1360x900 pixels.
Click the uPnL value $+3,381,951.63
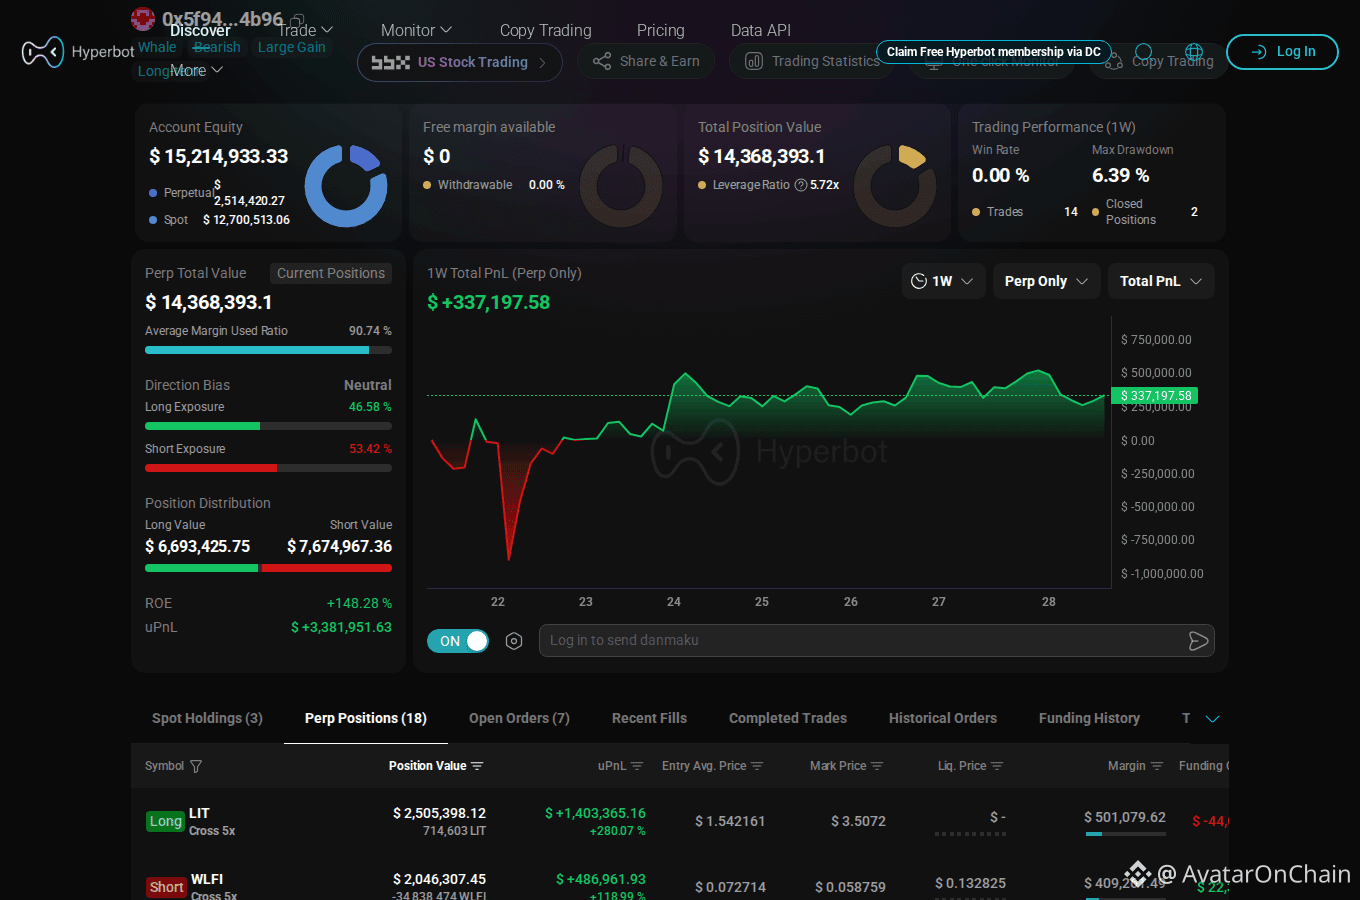click(x=341, y=627)
